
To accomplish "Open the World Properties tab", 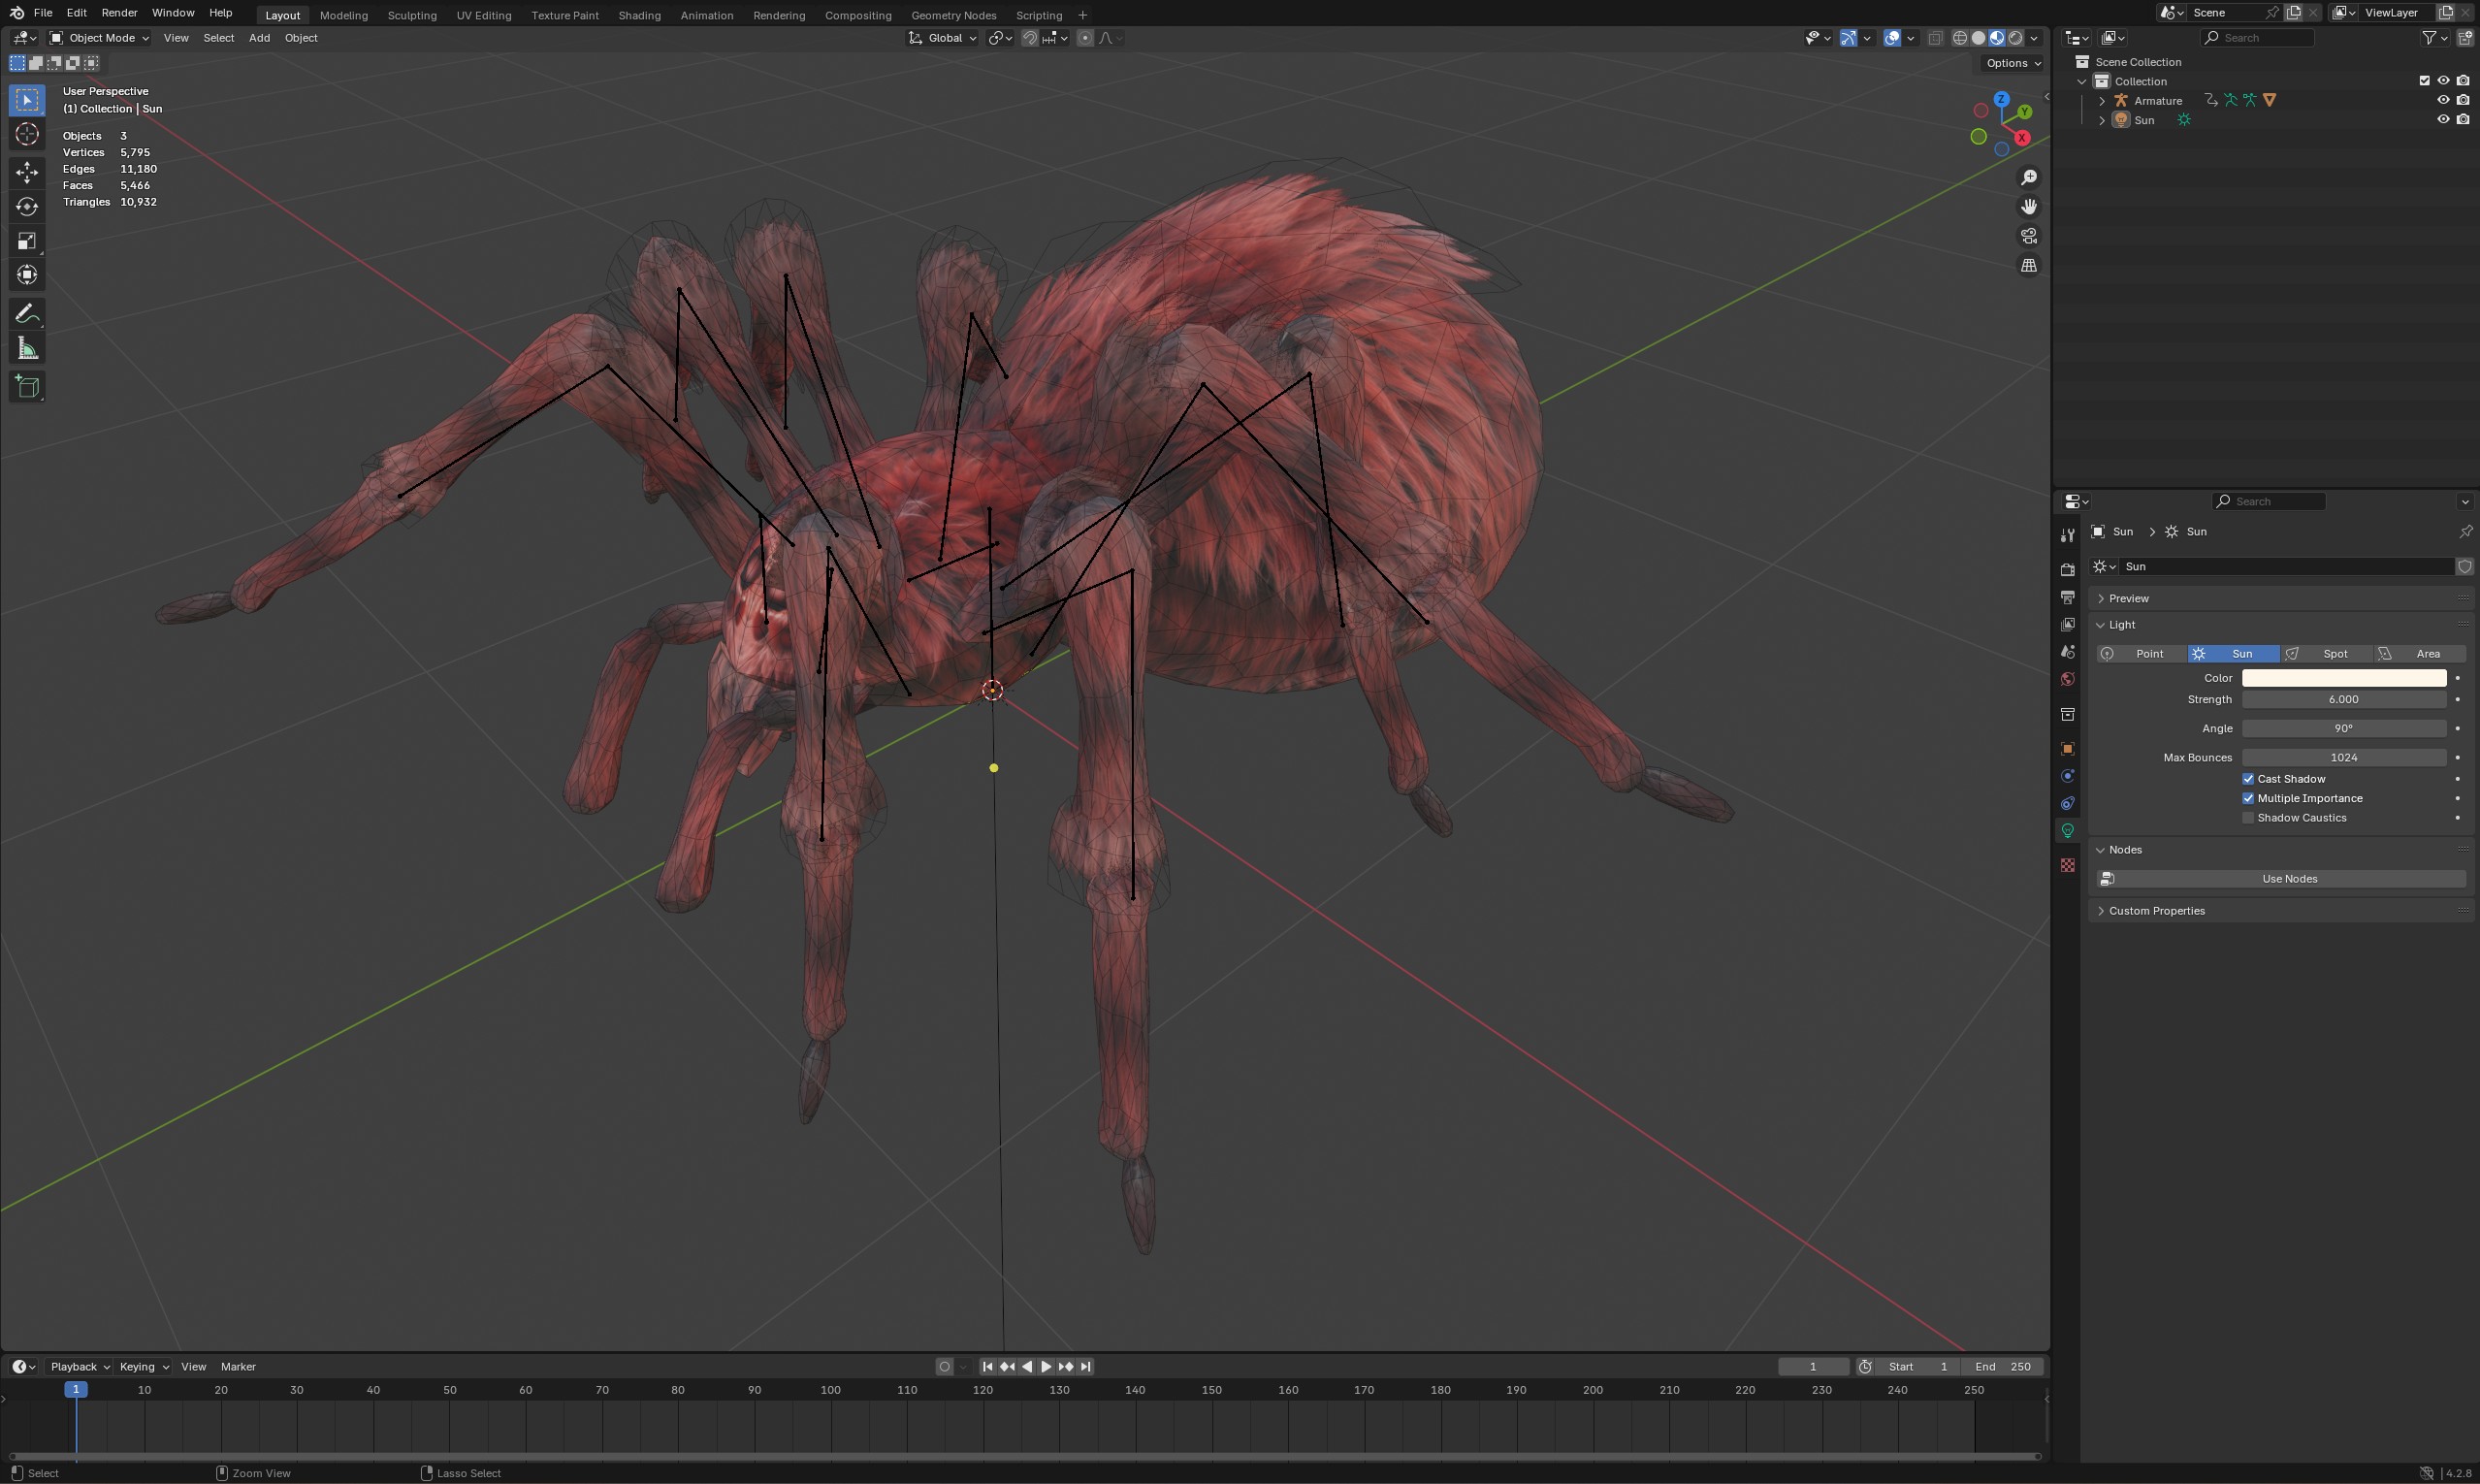I will [x=2066, y=678].
